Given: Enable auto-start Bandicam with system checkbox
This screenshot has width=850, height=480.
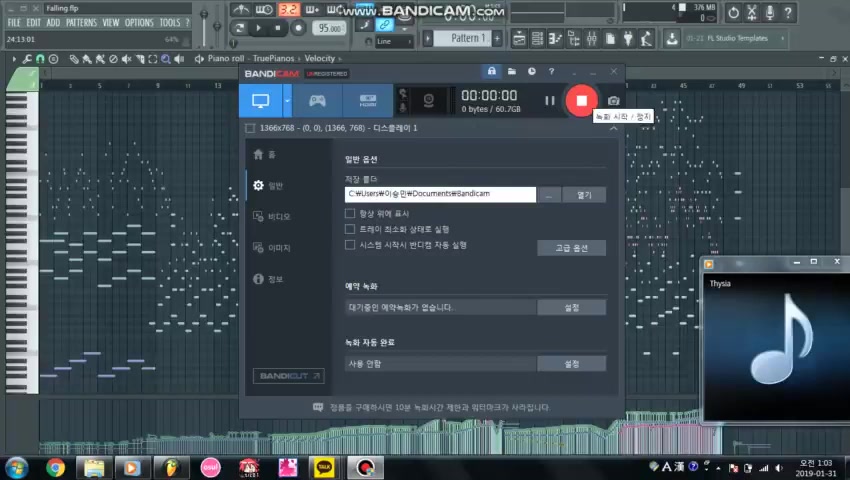Looking at the screenshot, I should point(350,245).
